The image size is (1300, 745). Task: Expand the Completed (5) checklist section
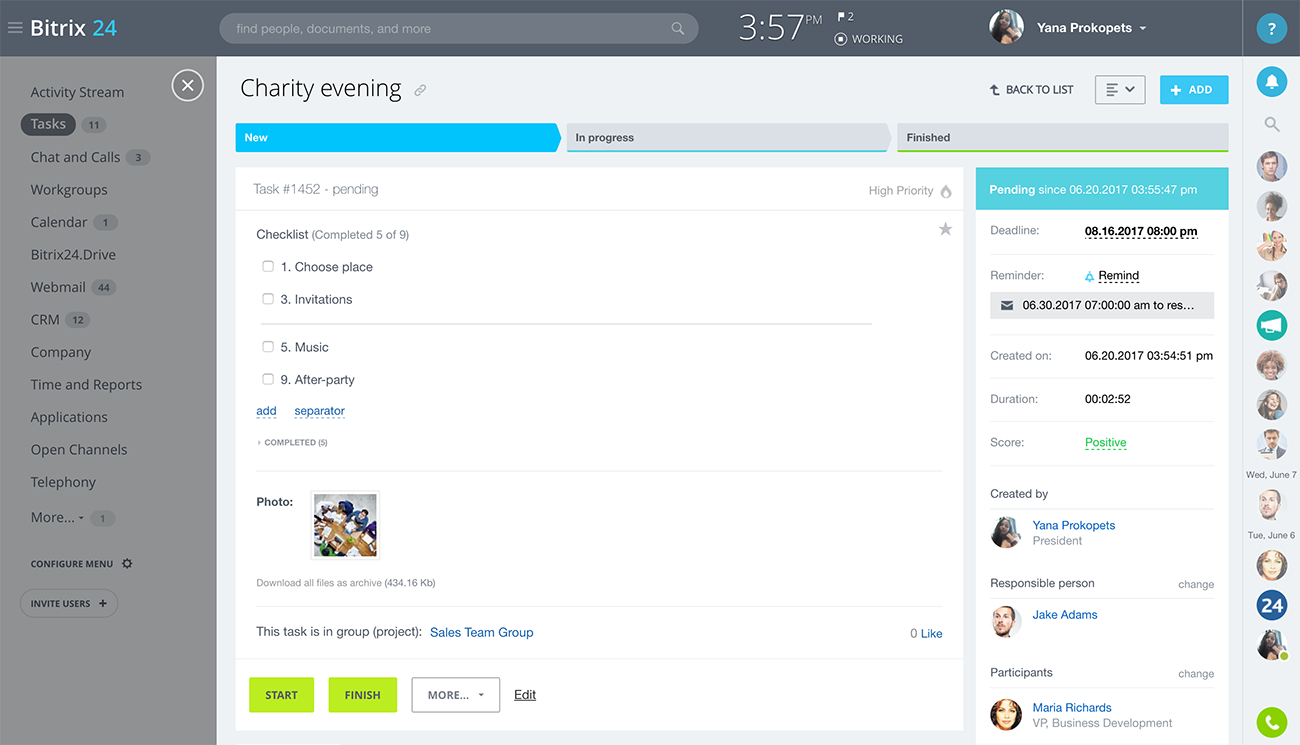click(x=295, y=442)
